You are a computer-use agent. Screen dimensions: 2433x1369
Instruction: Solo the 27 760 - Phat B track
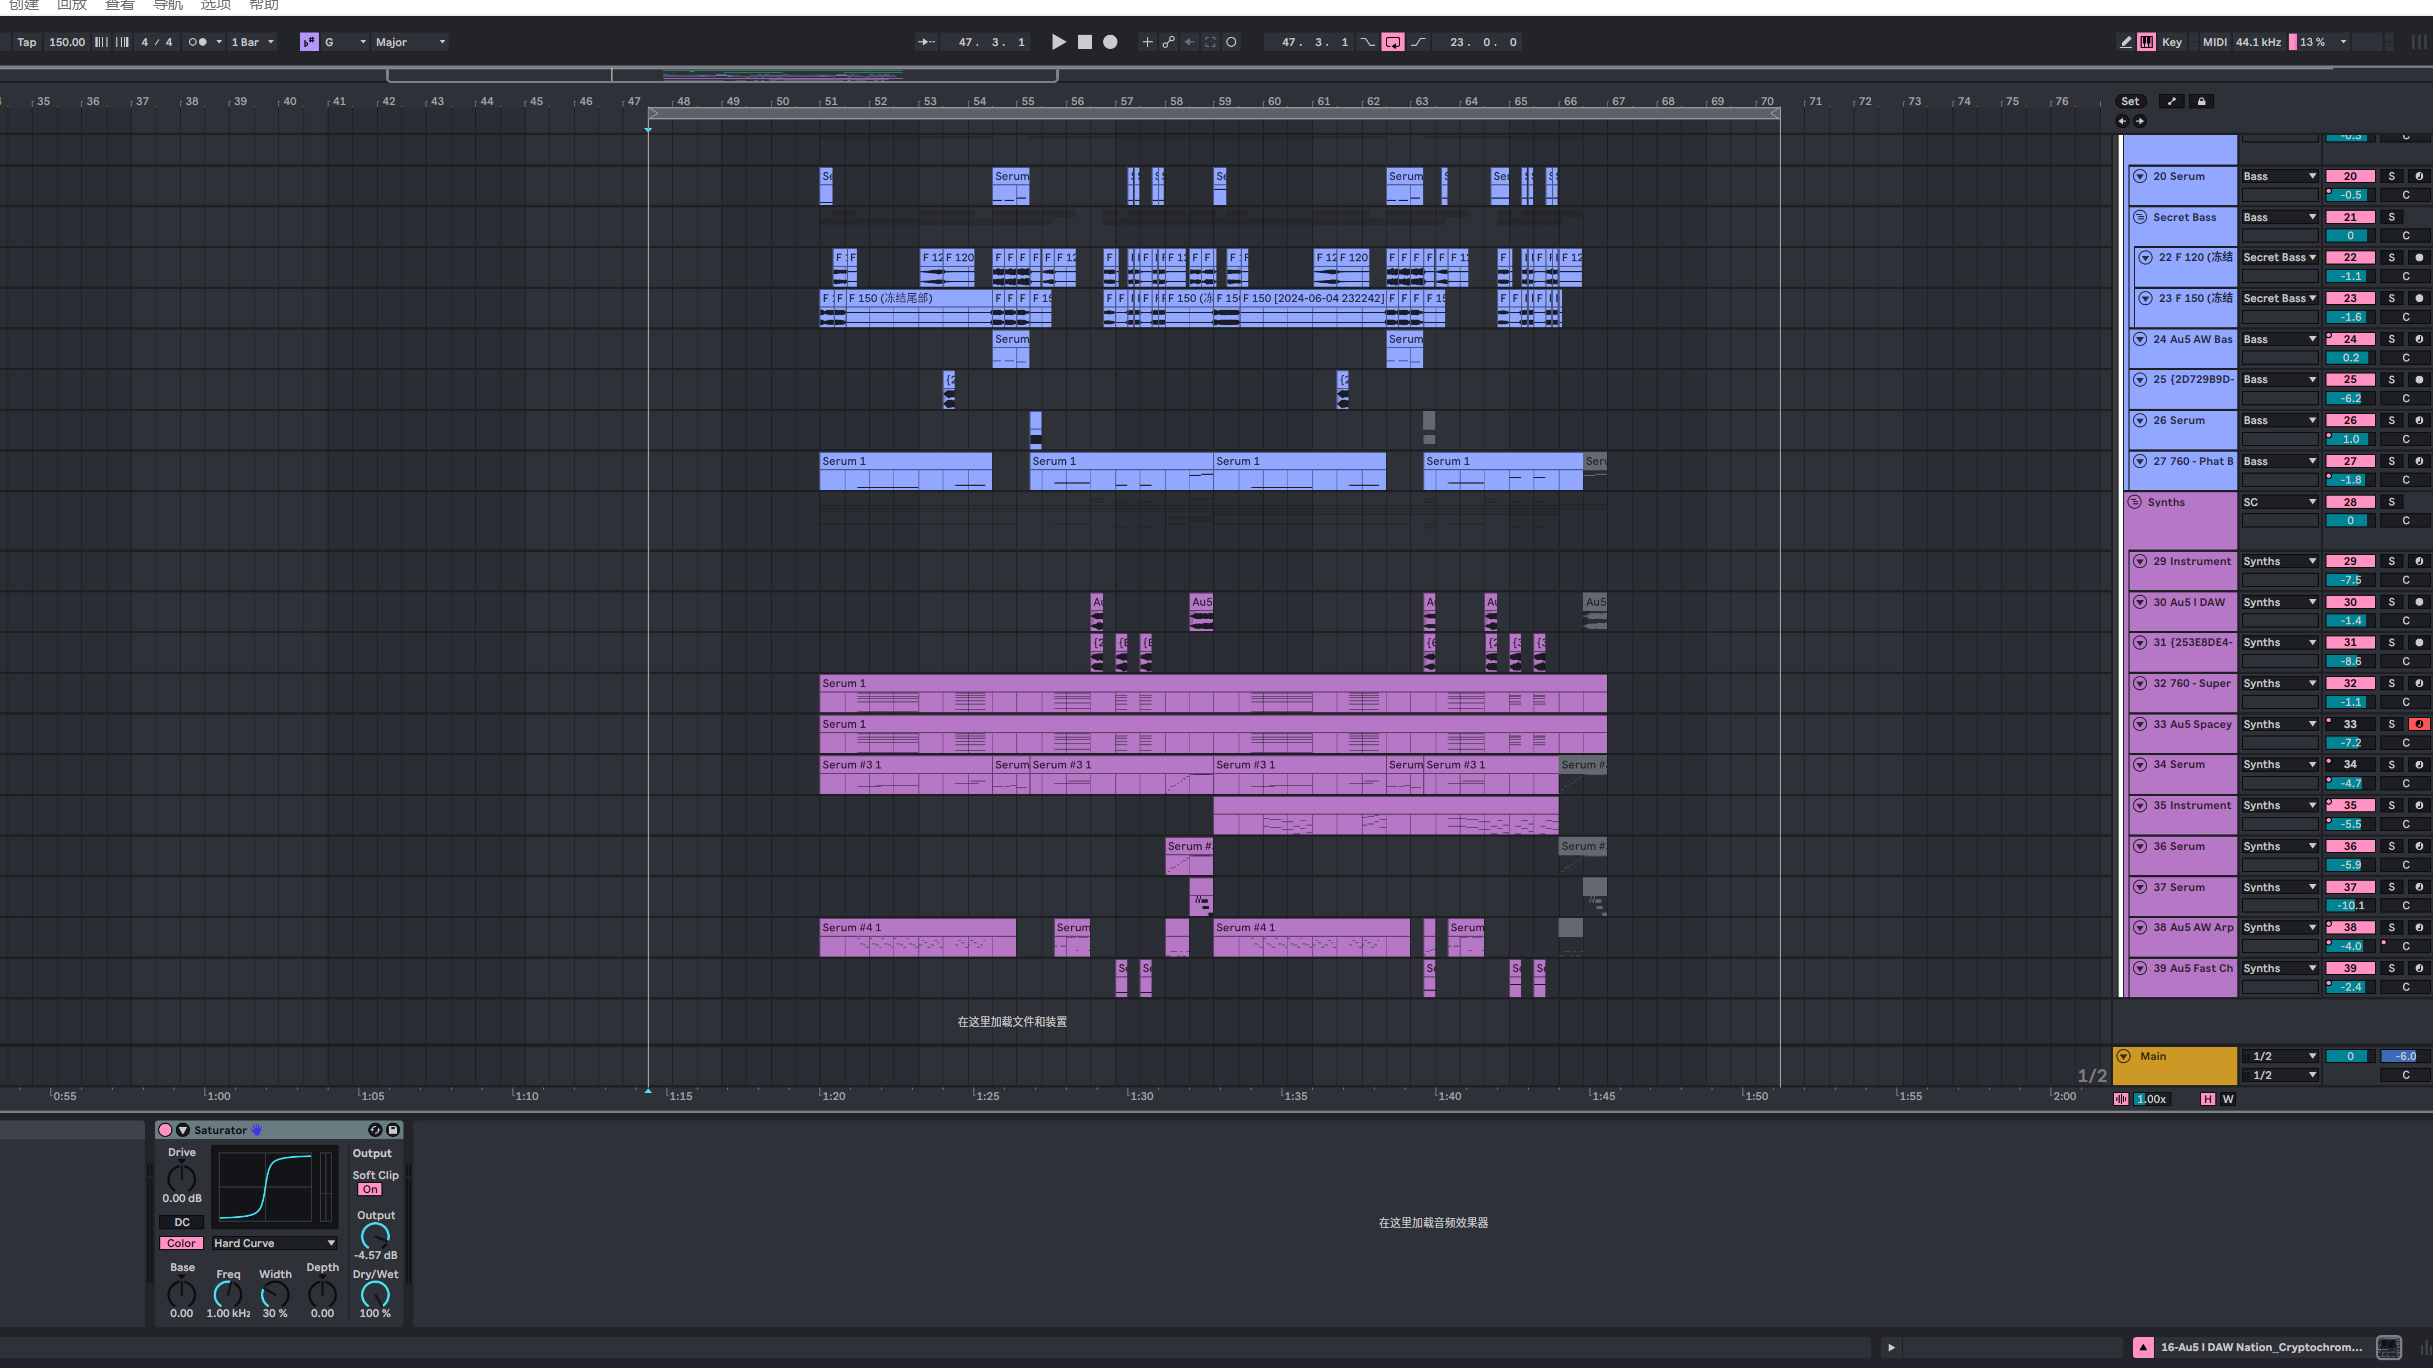pos(2391,461)
